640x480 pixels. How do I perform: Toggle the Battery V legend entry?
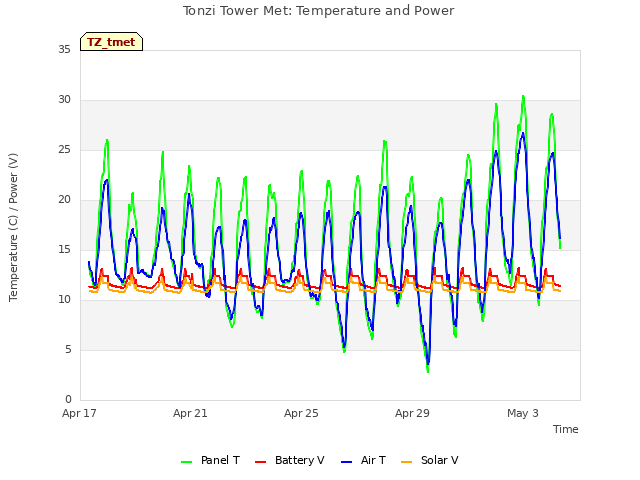pyautogui.click(x=289, y=460)
